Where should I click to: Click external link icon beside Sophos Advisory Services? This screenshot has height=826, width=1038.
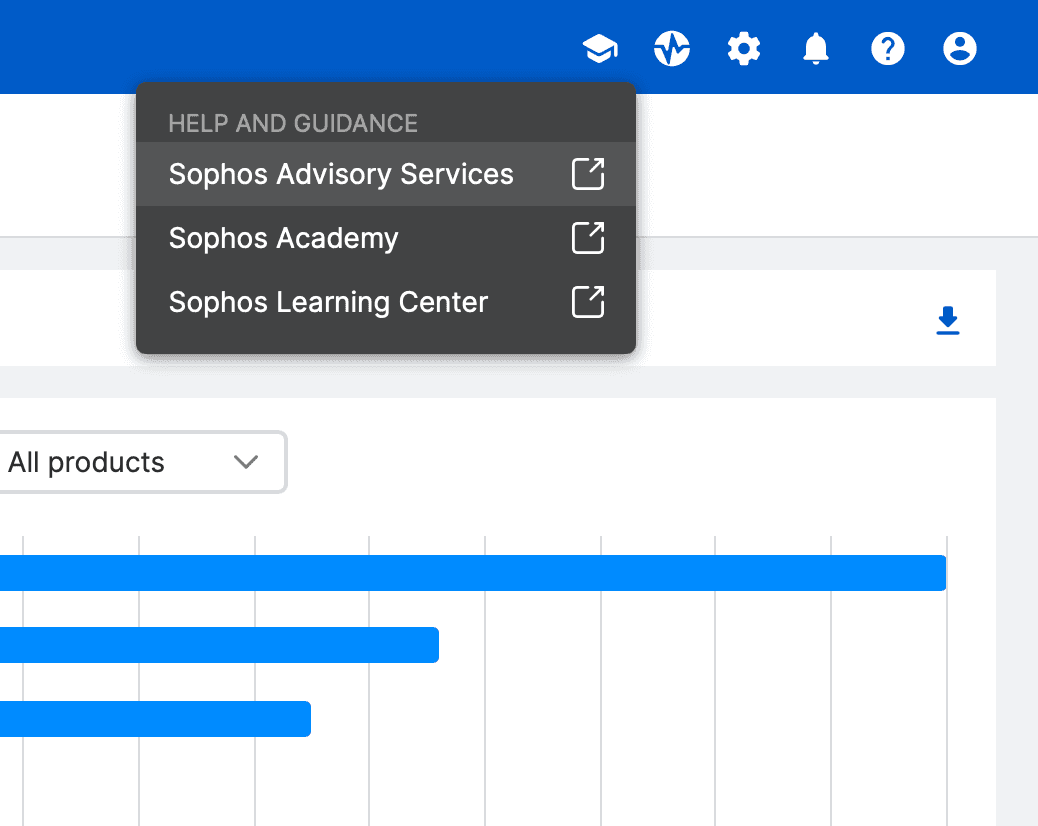coord(588,174)
